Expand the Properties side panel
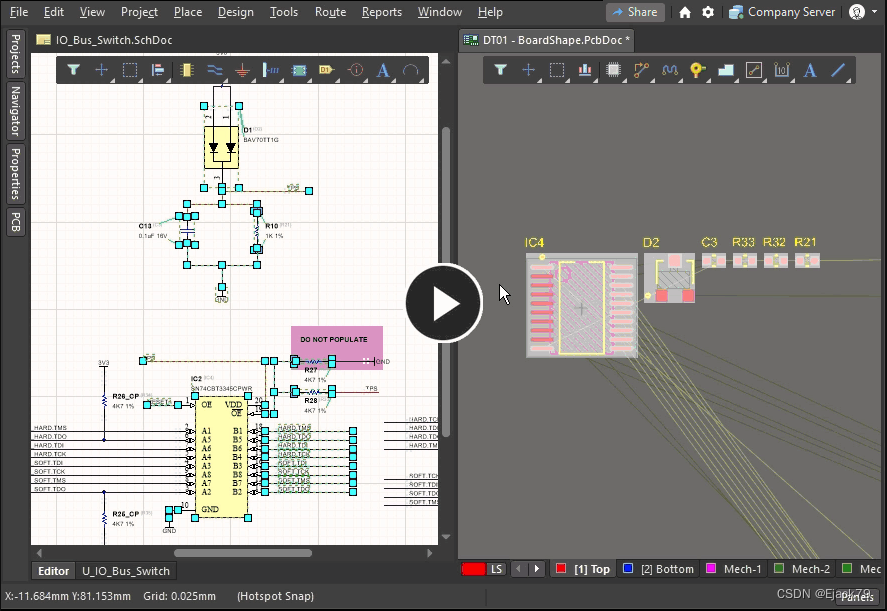This screenshot has width=887, height=611. coord(15,173)
